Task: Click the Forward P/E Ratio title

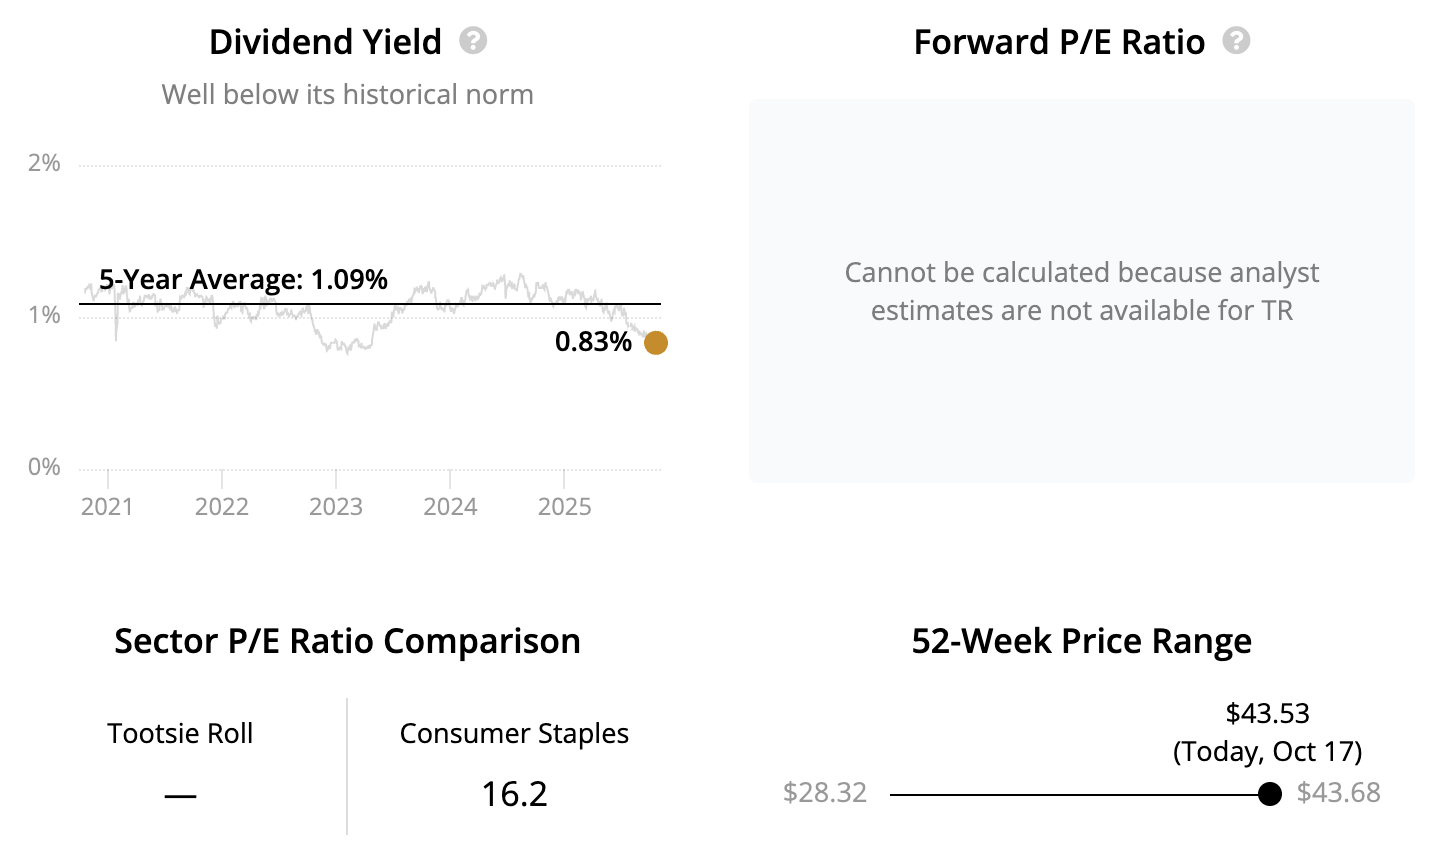Action: (1059, 42)
